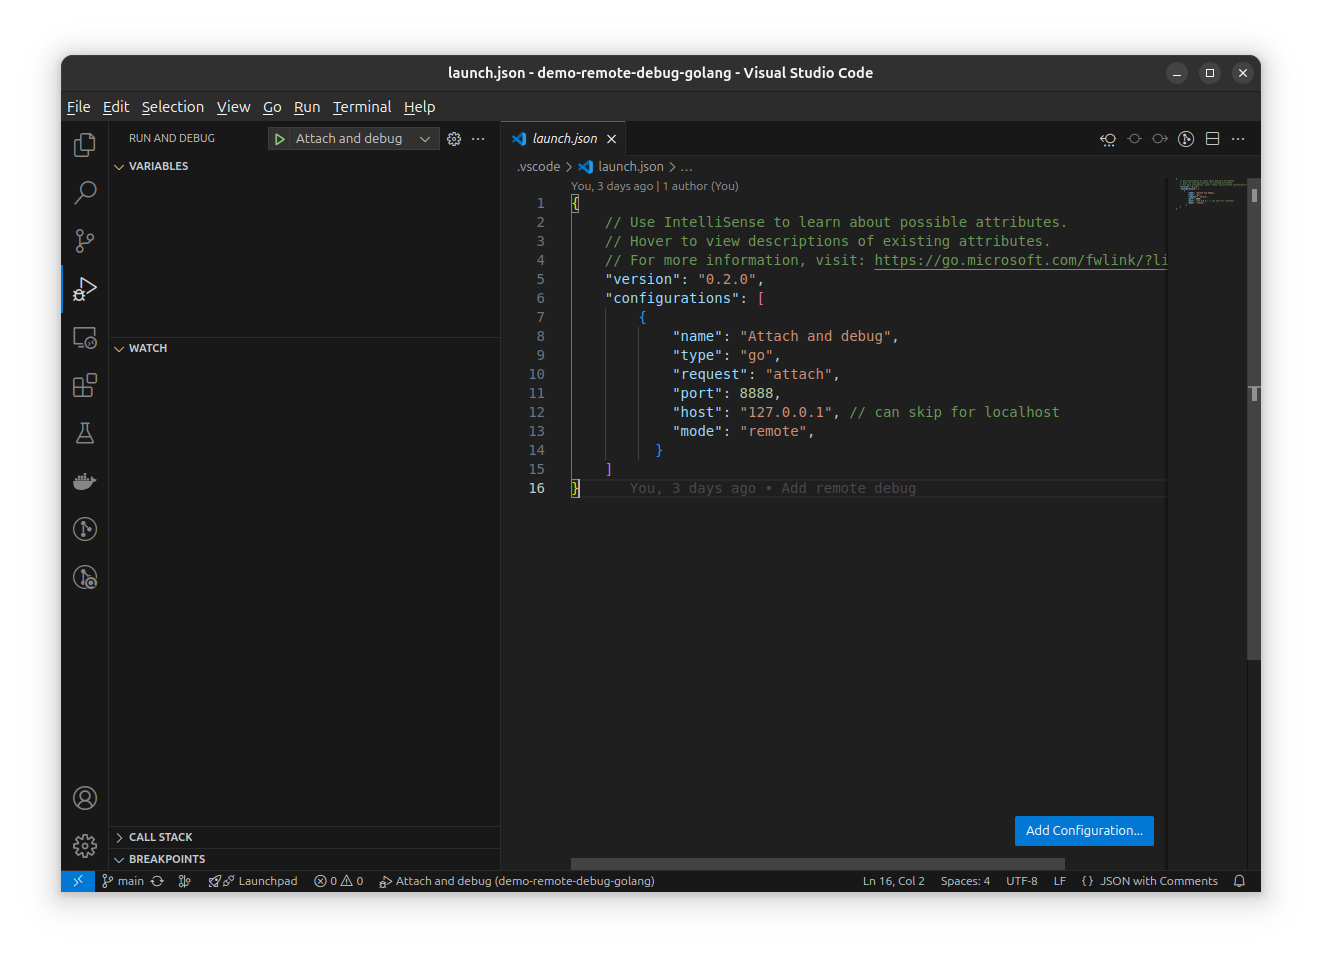Select the launch.json editor tab
This screenshot has width=1322, height=959.
[x=564, y=139]
